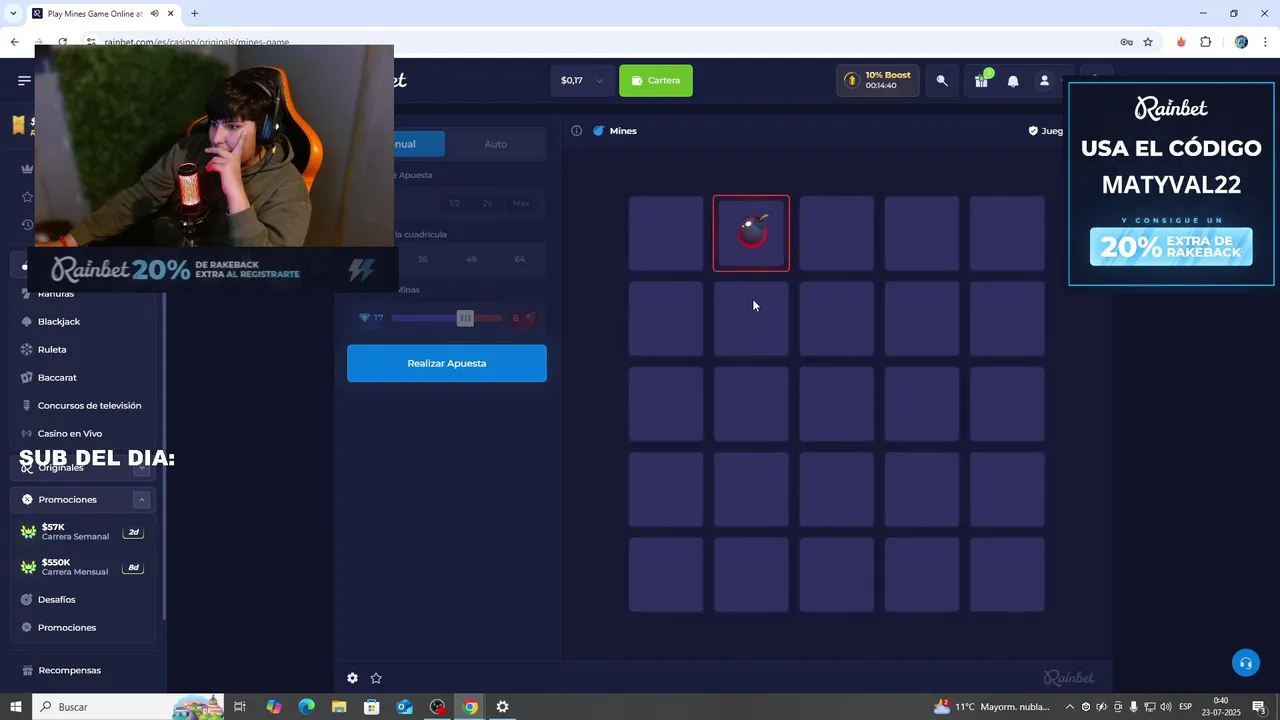Open the user profile avatar

pyautogui.click(x=1045, y=81)
